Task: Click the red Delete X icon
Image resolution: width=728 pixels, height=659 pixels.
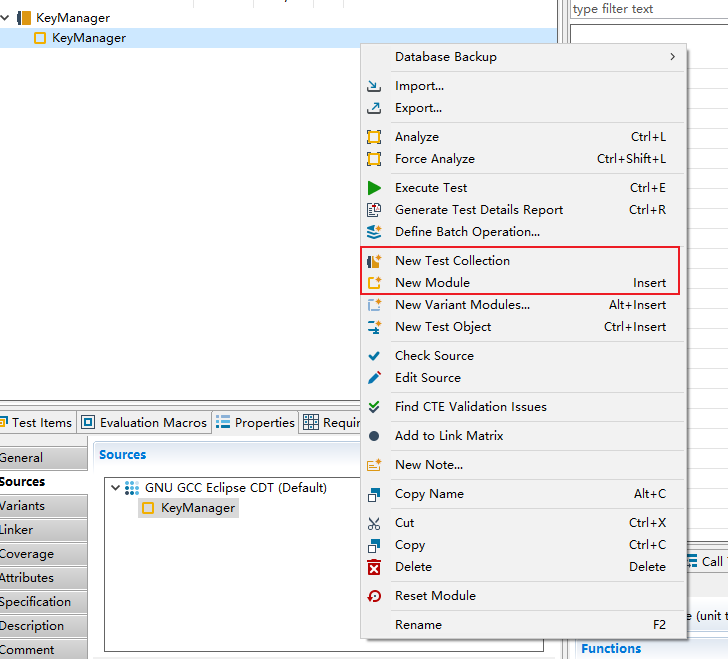Action: [x=374, y=567]
